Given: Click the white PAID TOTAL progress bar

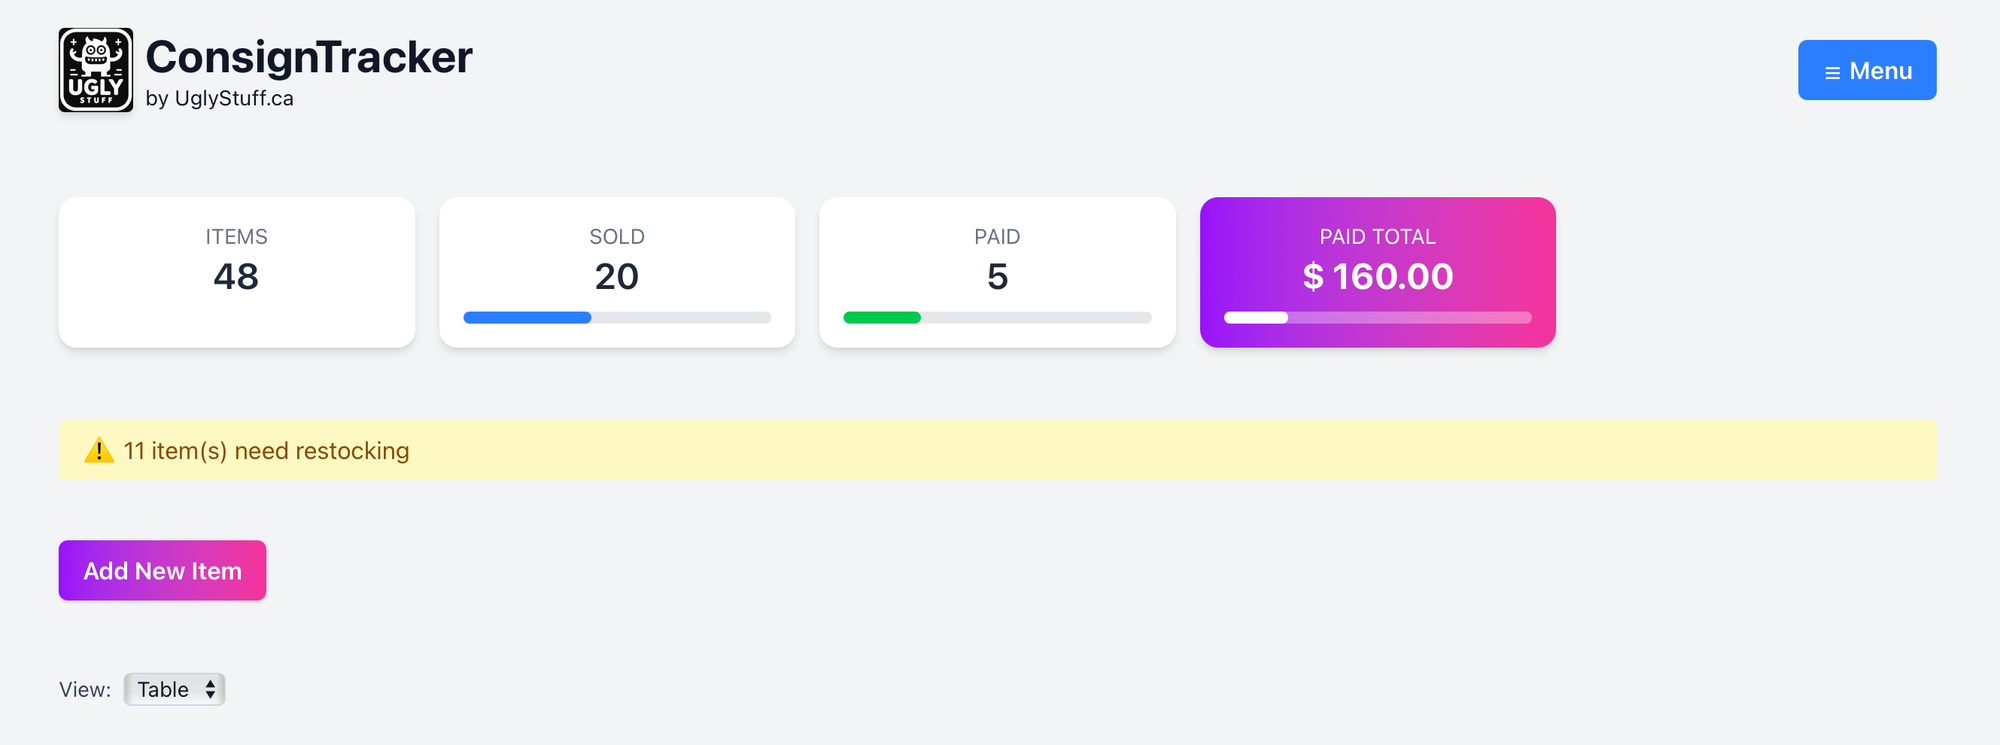Looking at the screenshot, I should [x=1256, y=318].
